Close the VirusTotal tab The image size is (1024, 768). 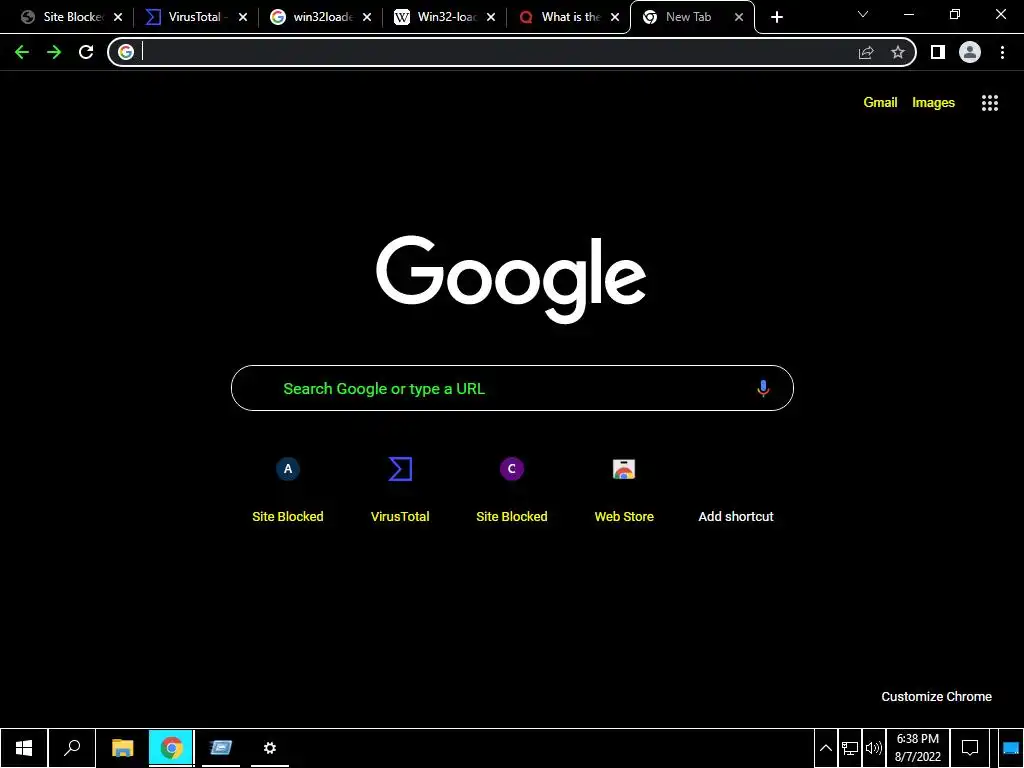243,18
